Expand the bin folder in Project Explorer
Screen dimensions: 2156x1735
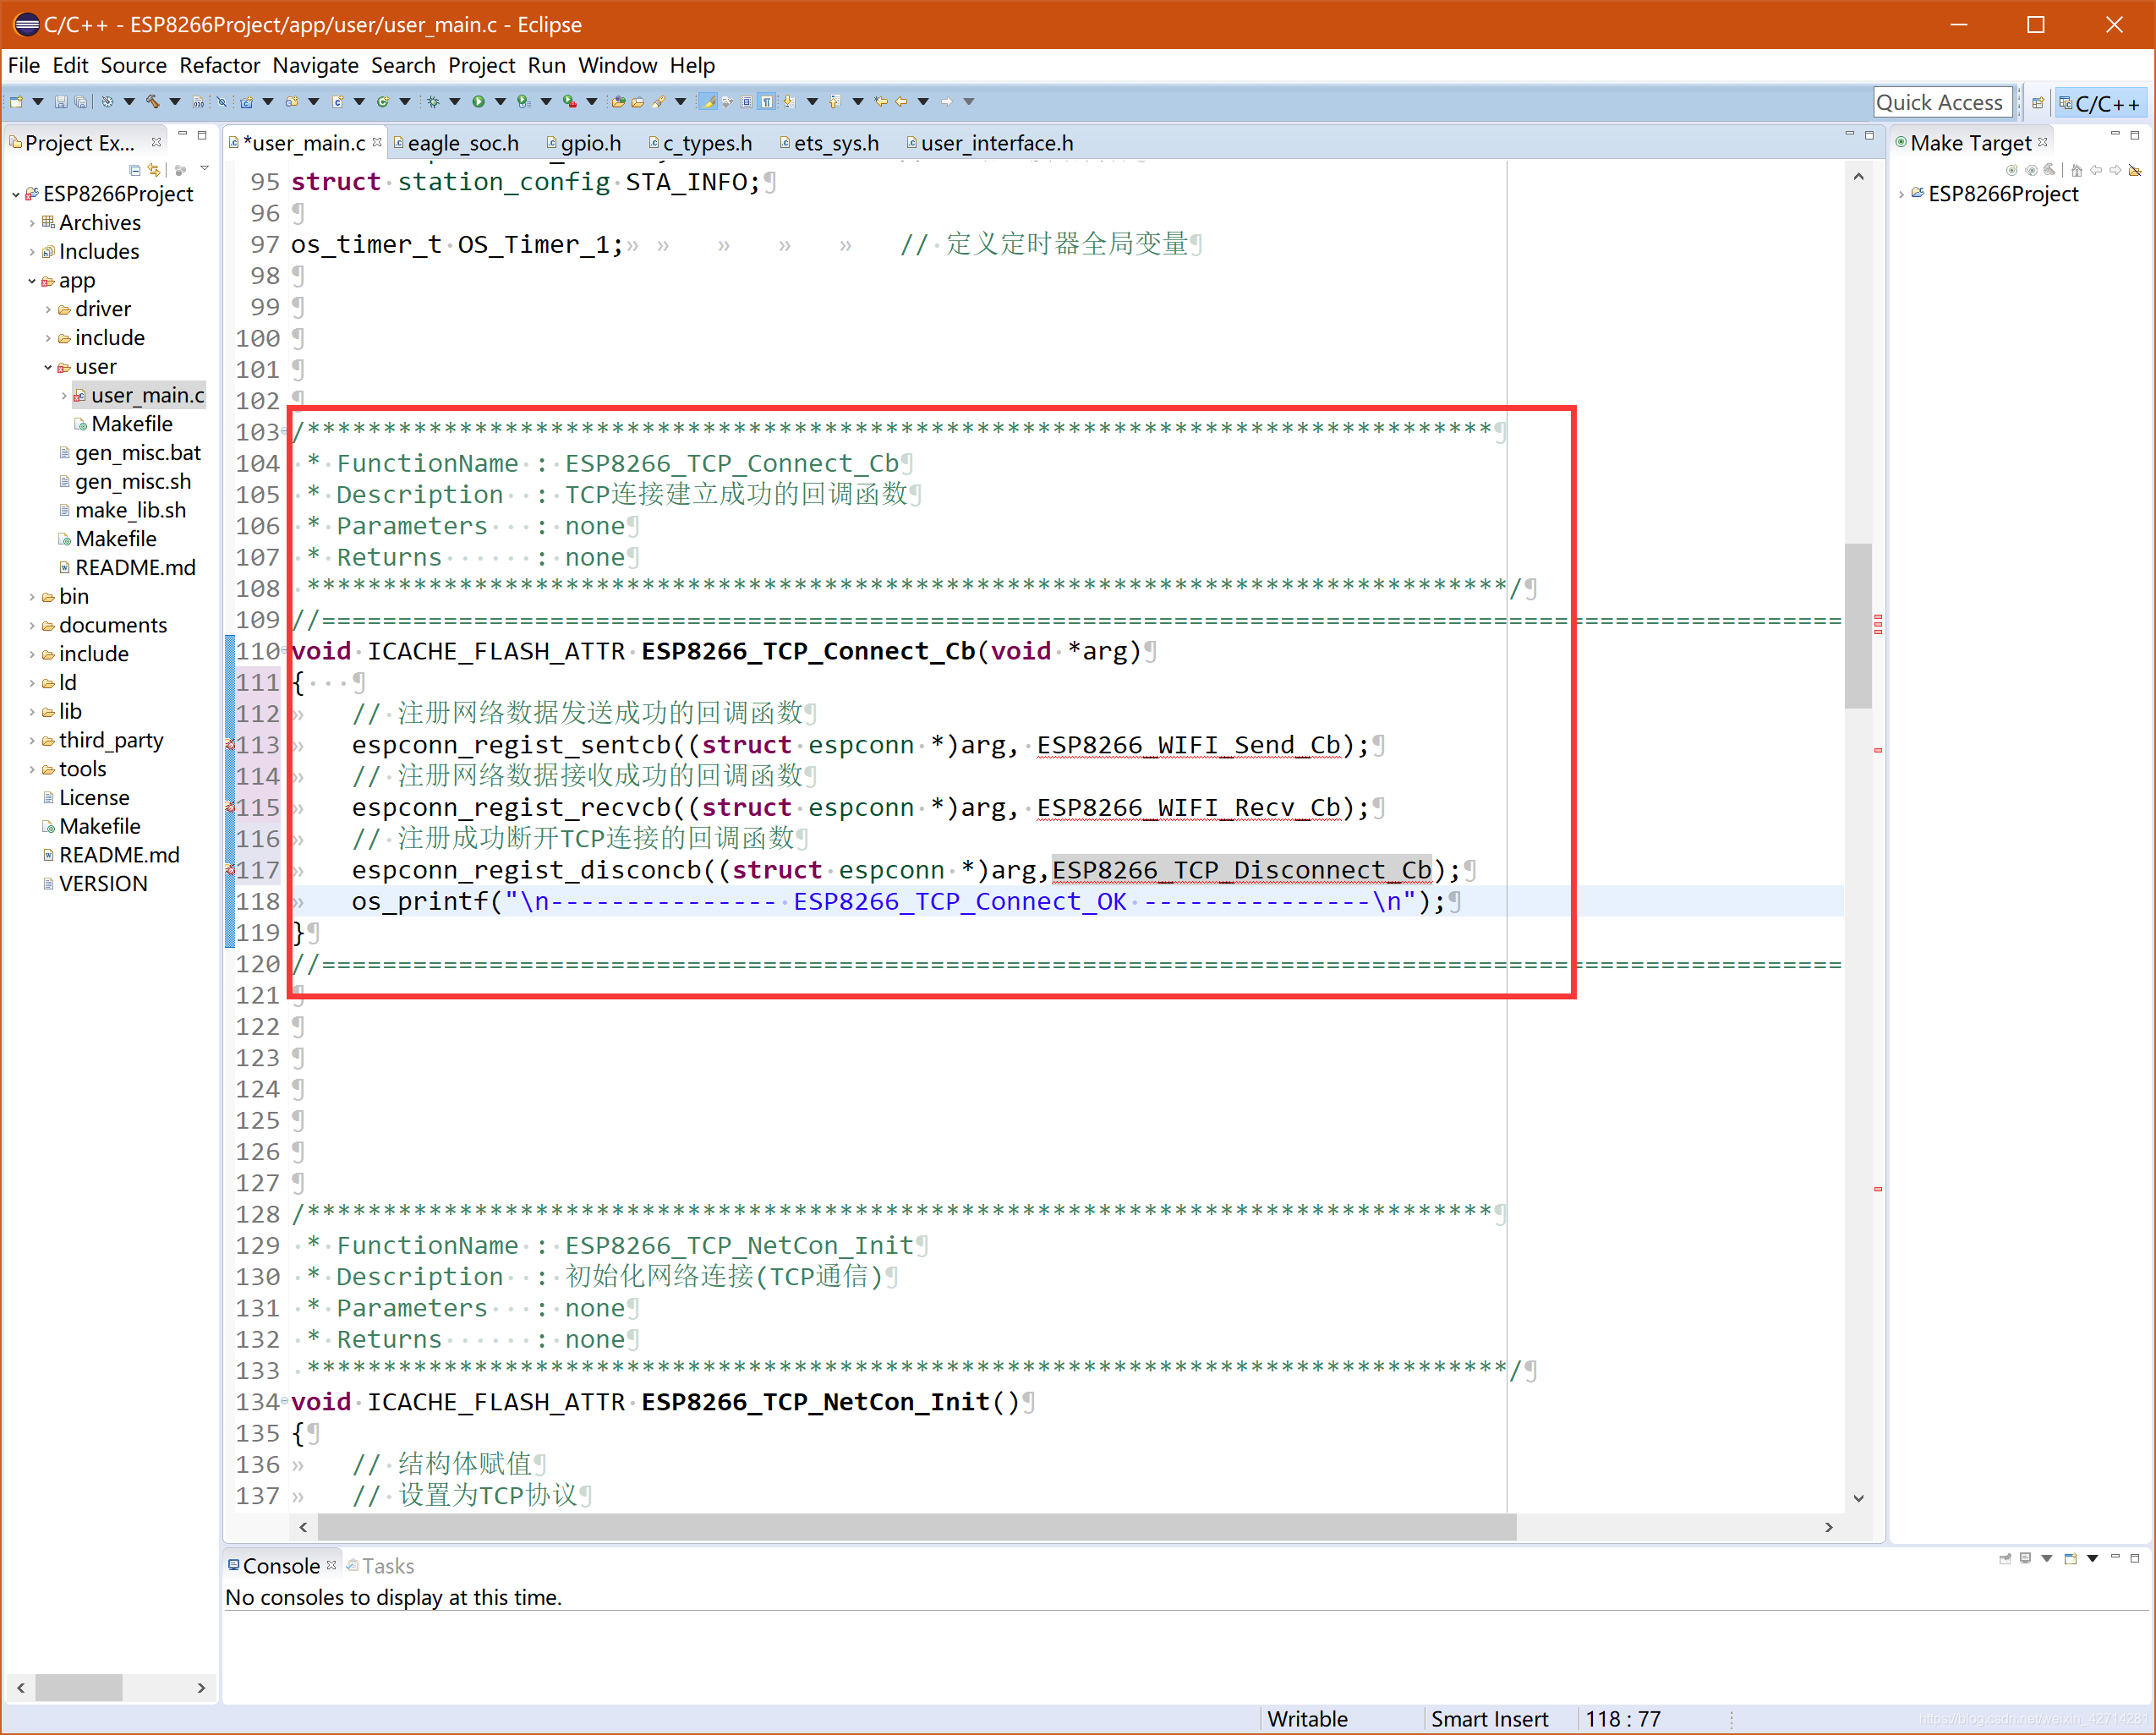(x=32, y=597)
